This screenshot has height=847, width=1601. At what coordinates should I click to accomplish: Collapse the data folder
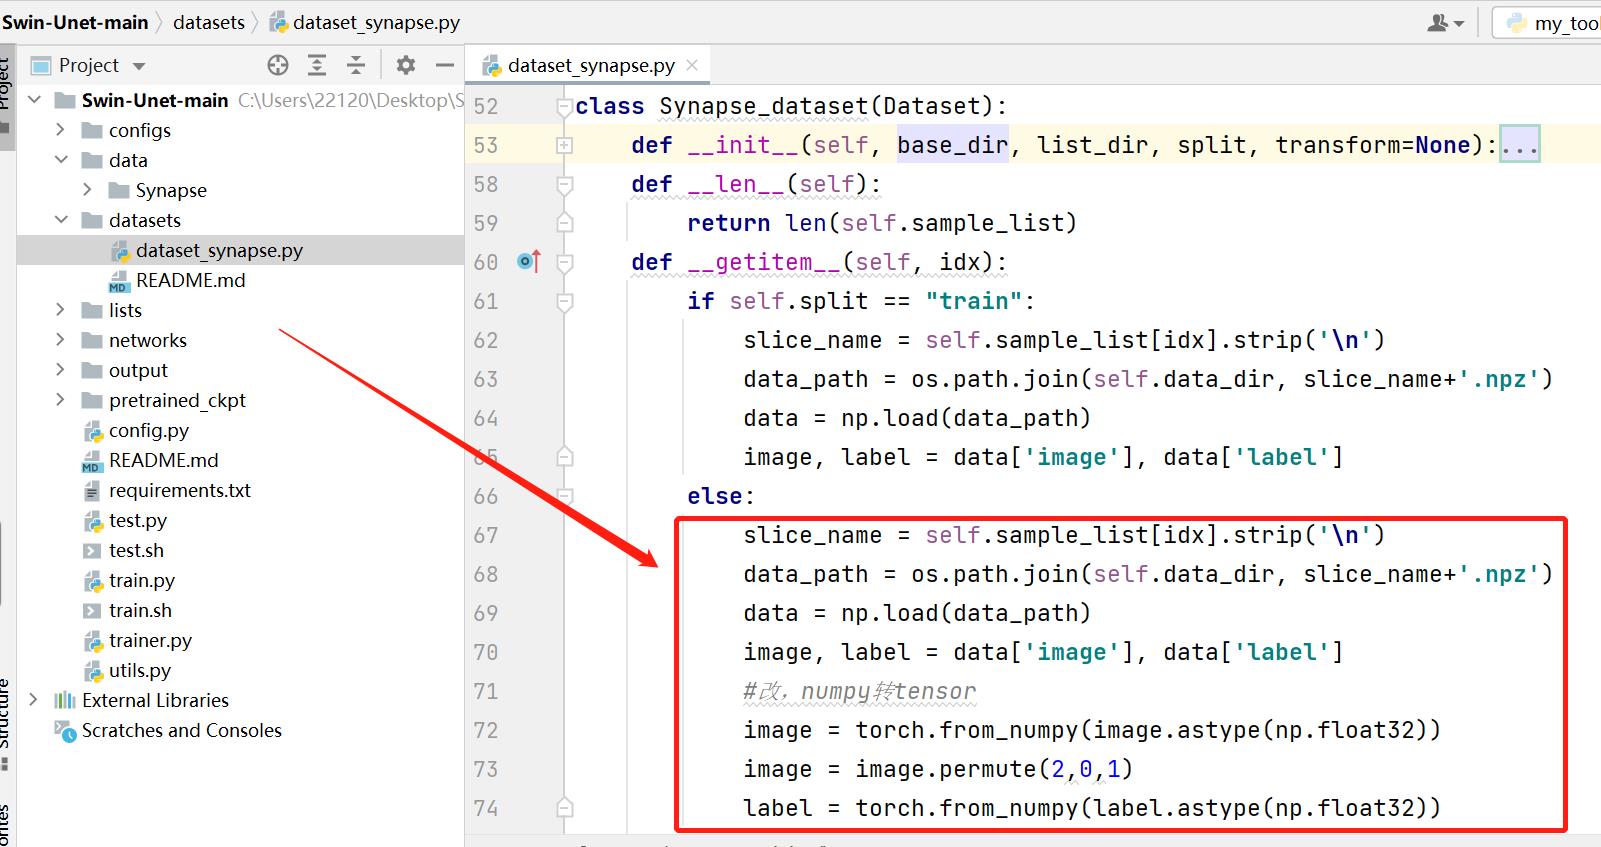(x=61, y=160)
